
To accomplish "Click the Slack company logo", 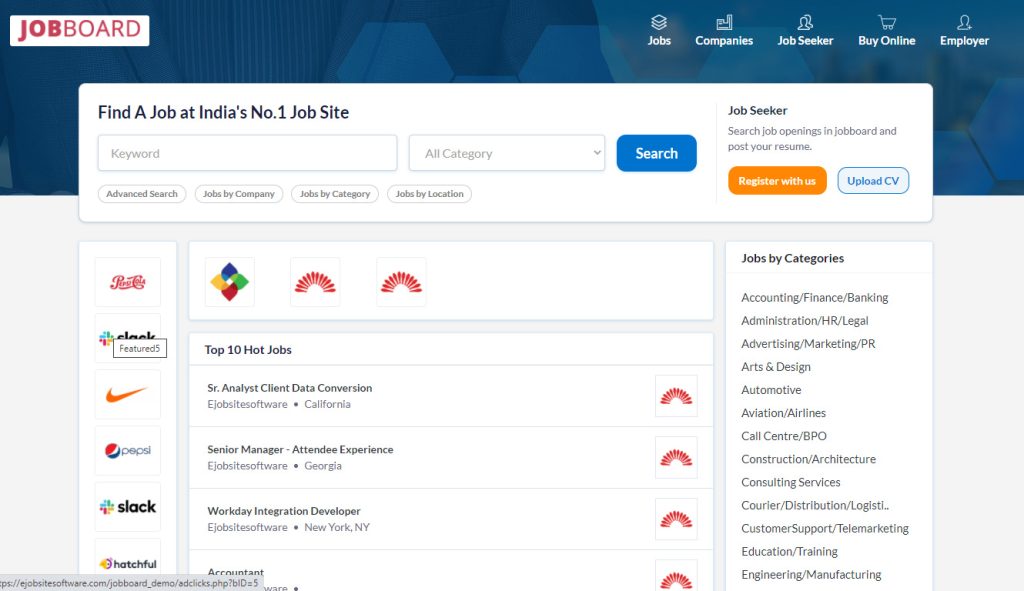I will (x=127, y=507).
